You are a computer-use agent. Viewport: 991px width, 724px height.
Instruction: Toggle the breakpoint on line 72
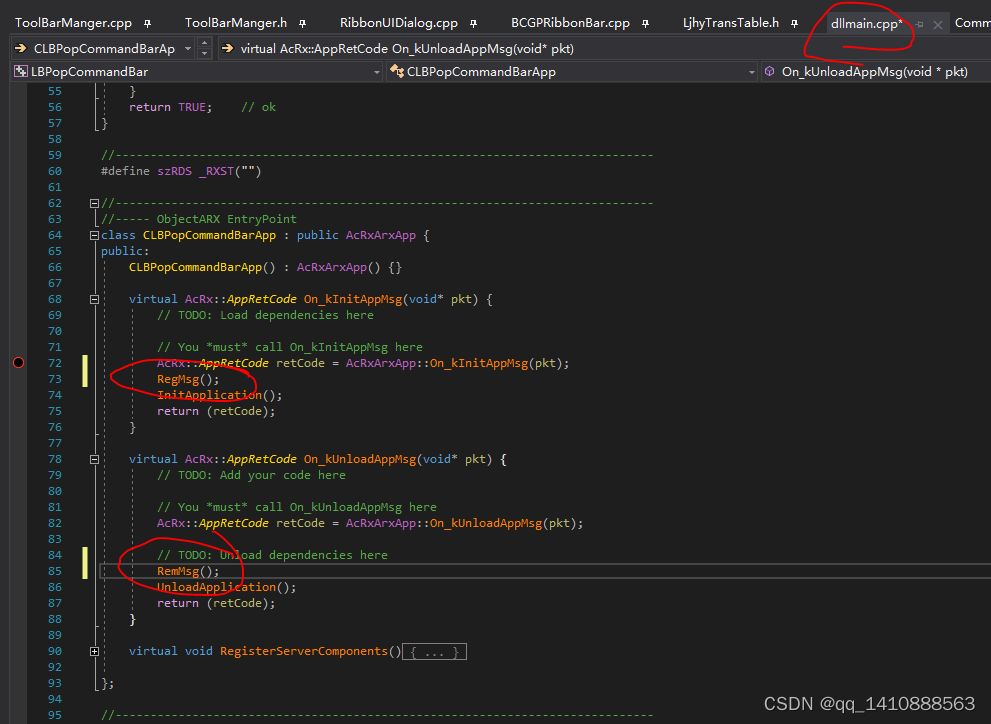coord(18,363)
